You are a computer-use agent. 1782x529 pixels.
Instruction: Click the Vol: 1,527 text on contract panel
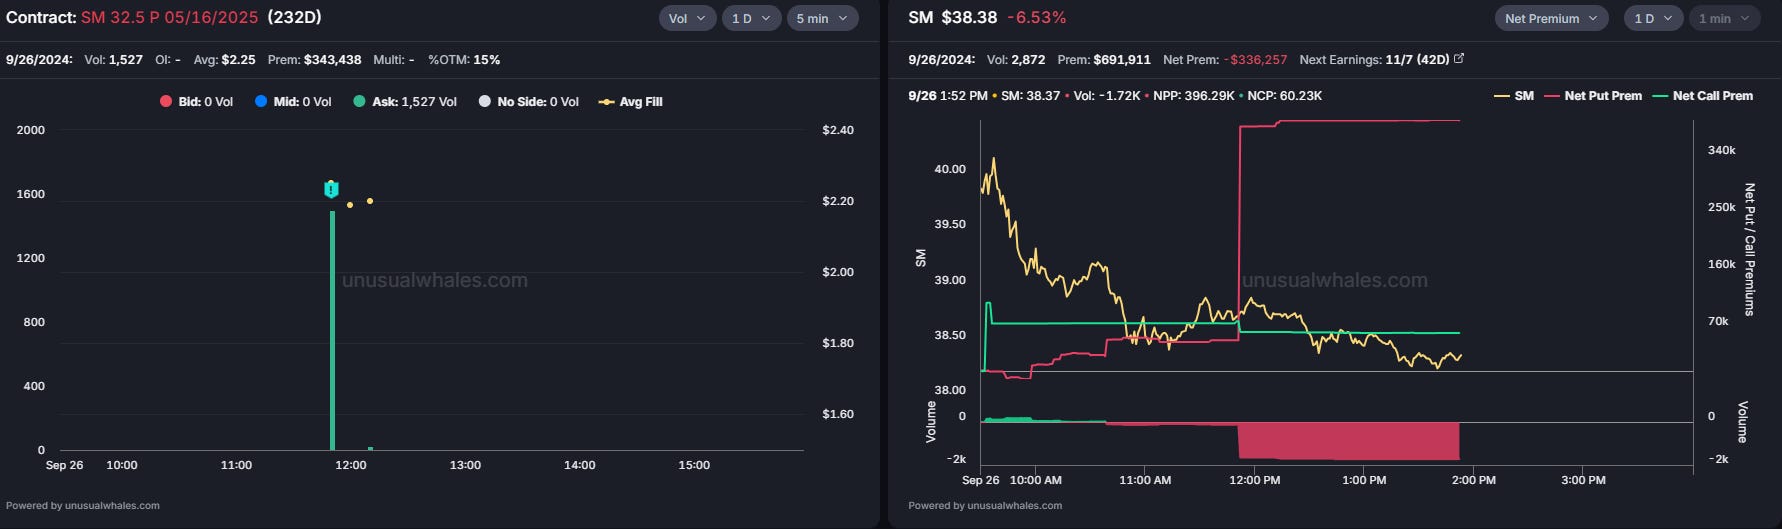pyautogui.click(x=113, y=59)
